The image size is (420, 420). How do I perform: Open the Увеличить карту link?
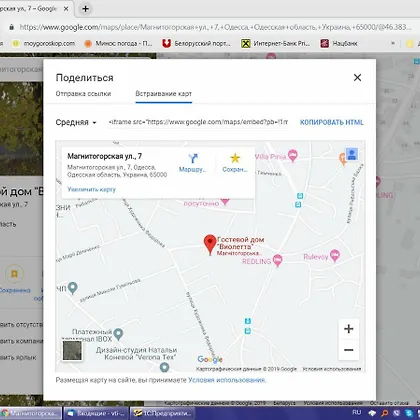[x=91, y=189]
